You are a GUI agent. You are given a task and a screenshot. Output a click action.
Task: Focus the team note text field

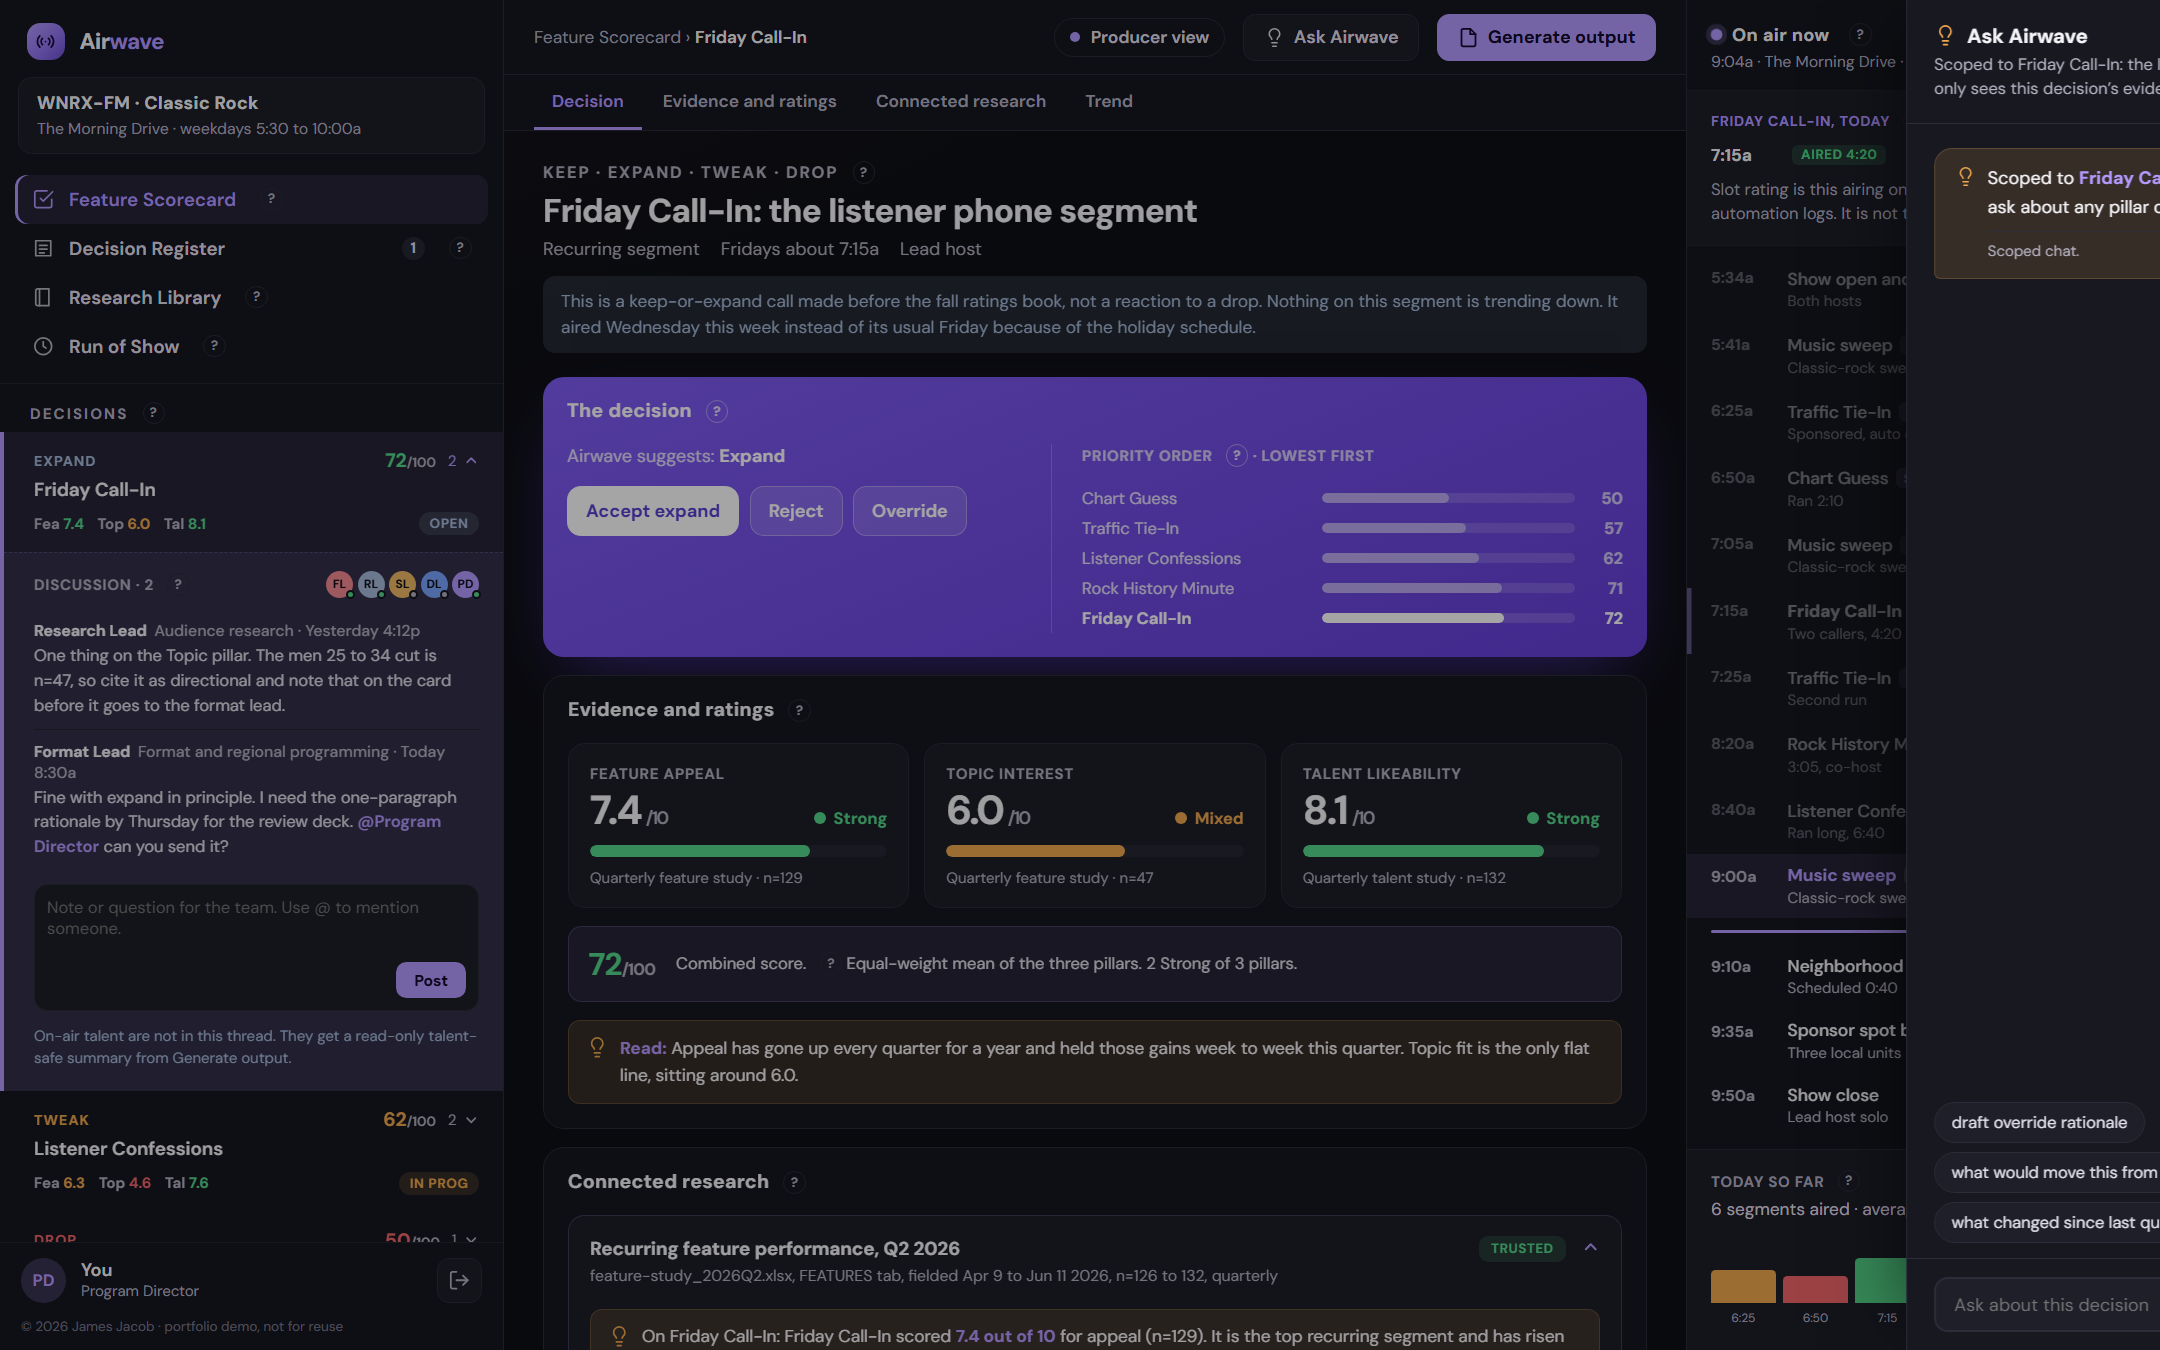click(x=256, y=947)
